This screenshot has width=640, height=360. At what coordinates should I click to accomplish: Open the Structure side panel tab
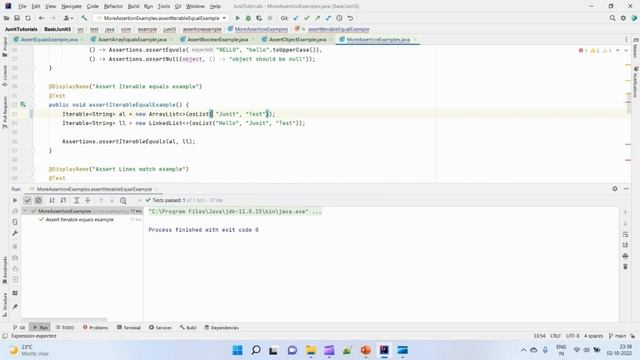4,304
